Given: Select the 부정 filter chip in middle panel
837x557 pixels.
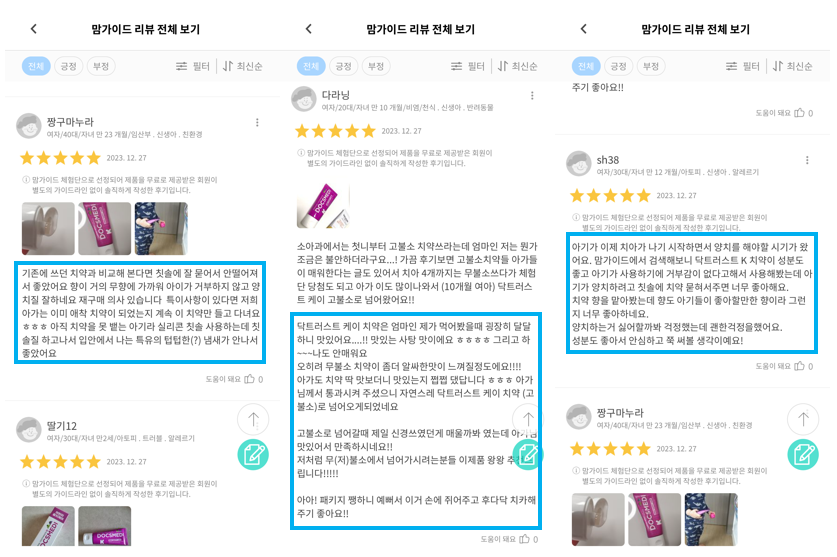Looking at the screenshot, I should click(x=376, y=66).
